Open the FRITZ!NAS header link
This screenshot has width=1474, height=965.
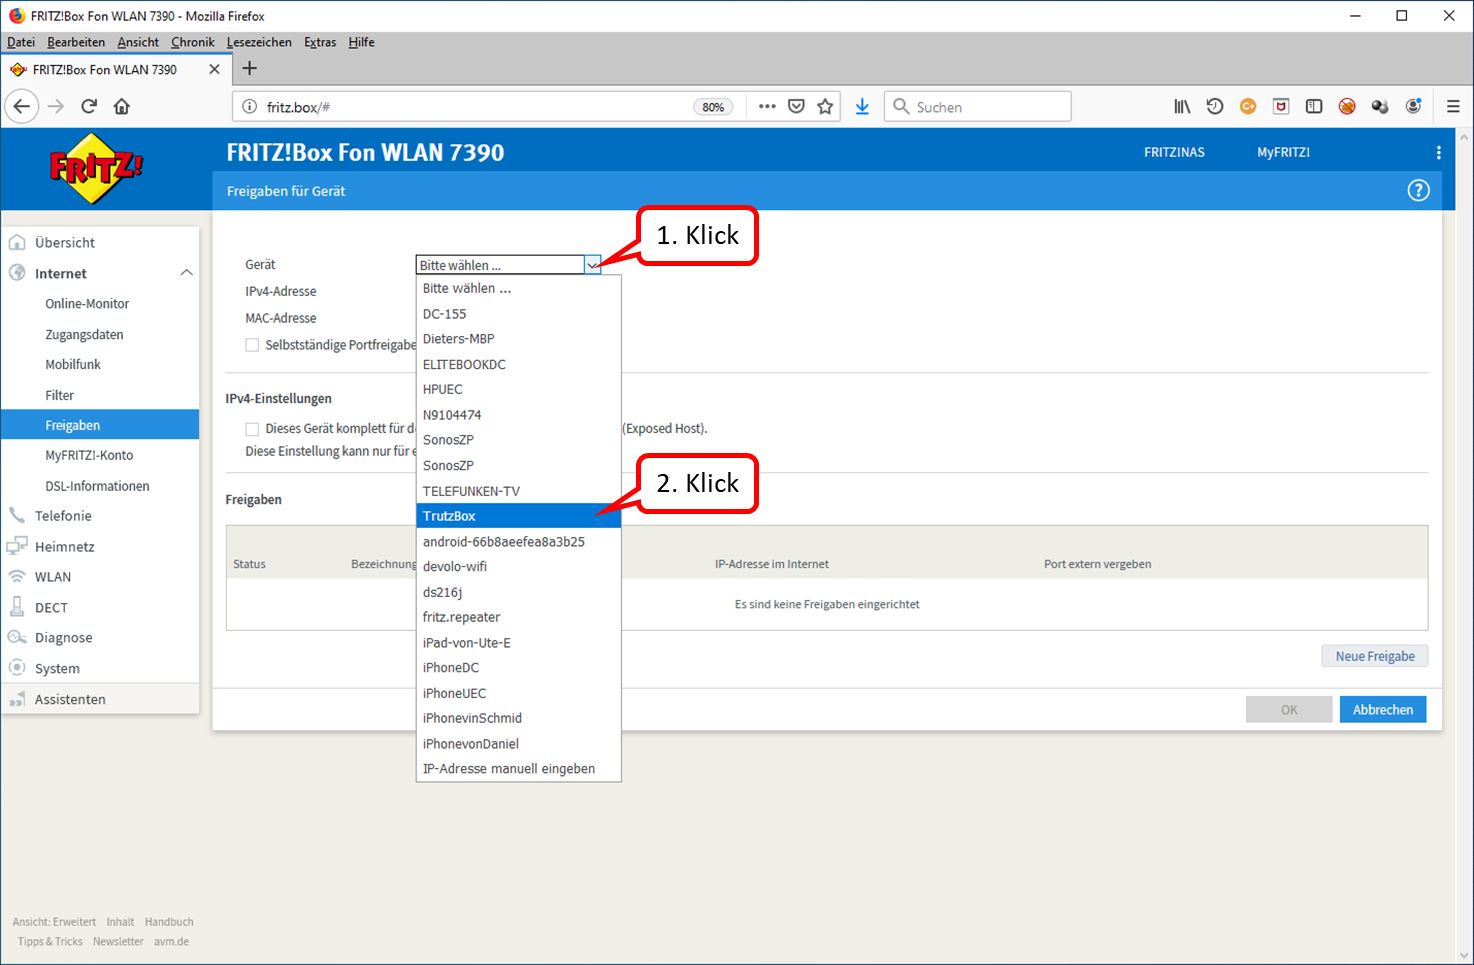(1174, 152)
